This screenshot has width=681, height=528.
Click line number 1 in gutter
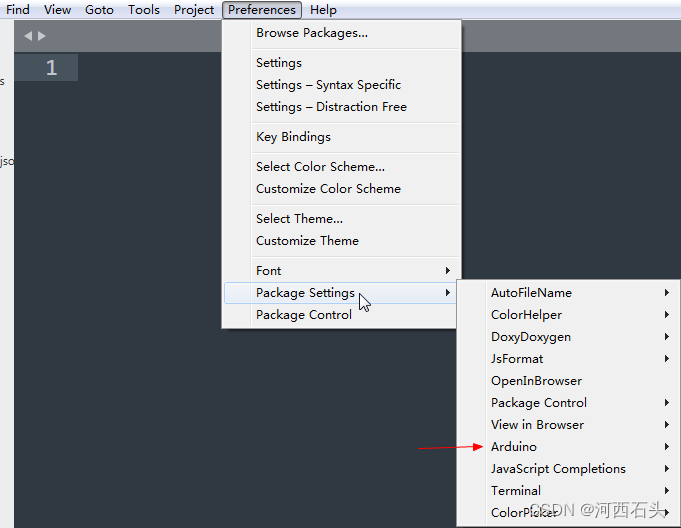coord(51,68)
